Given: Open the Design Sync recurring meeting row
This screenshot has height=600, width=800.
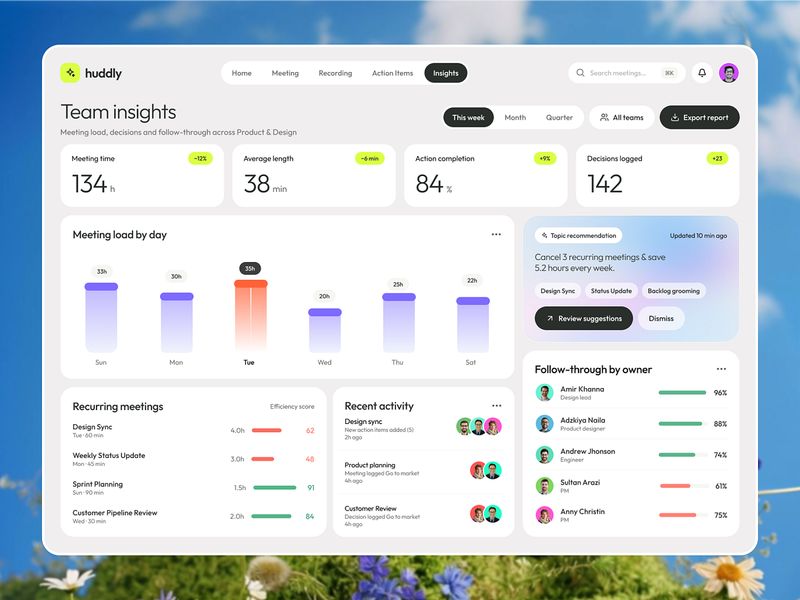Looking at the screenshot, I should pyautogui.click(x=193, y=431).
